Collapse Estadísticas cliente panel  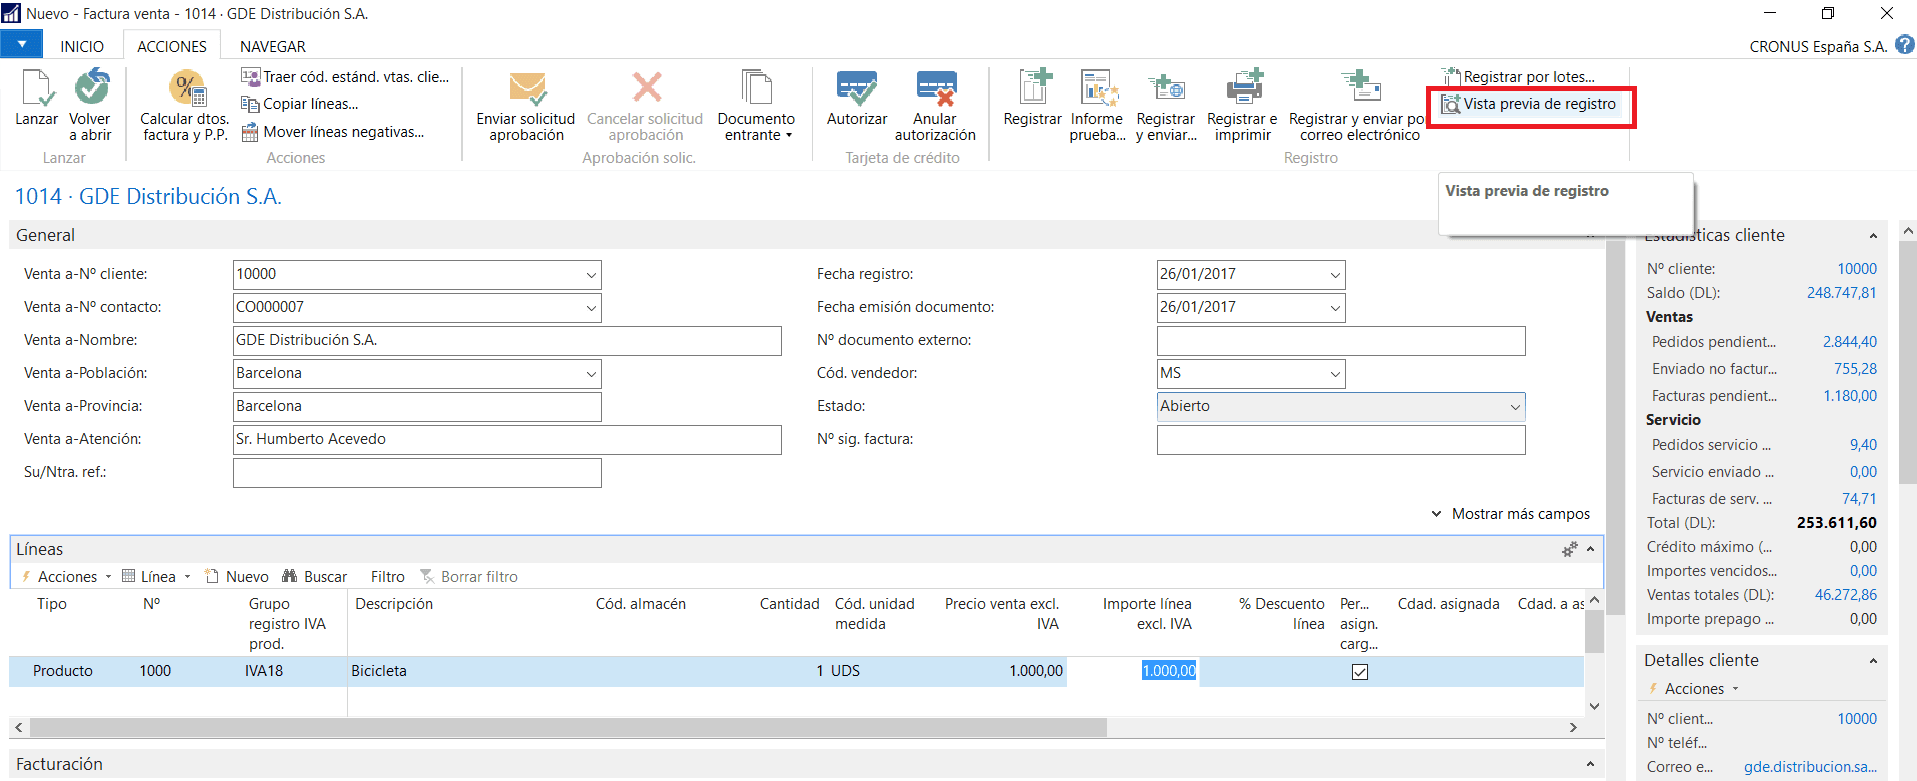point(1873,236)
